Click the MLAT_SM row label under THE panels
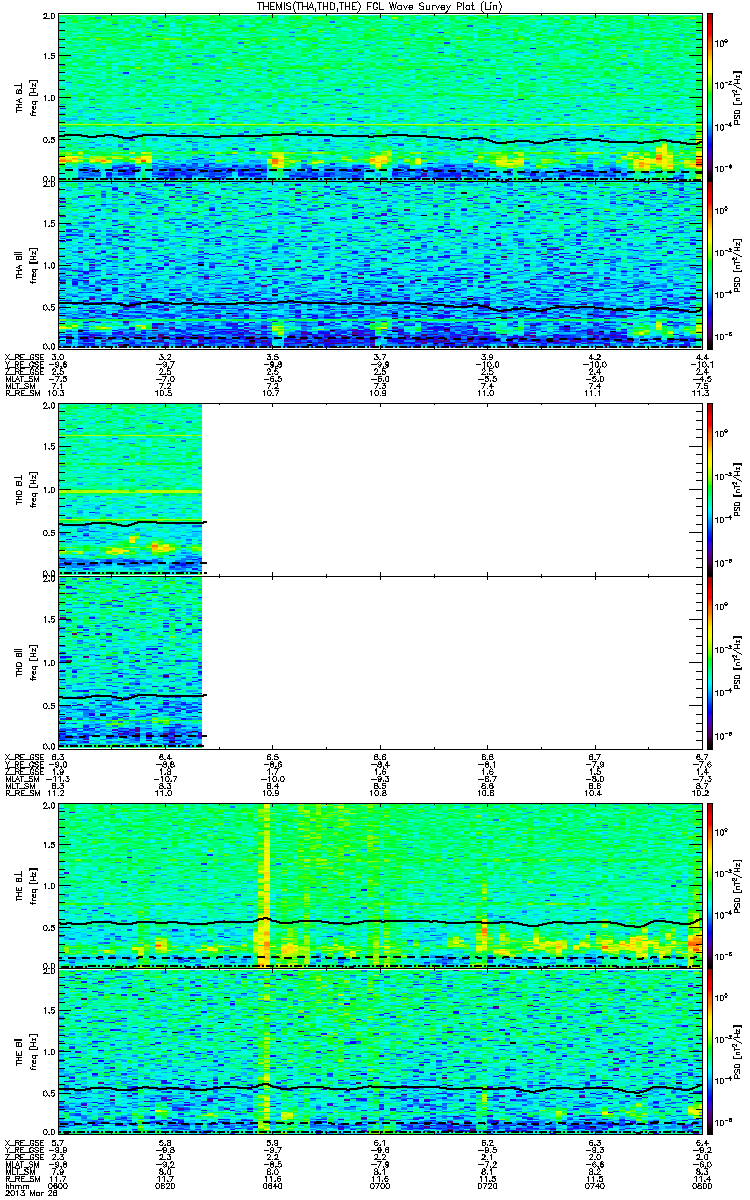The image size is (750, 1200). [x=22, y=1165]
